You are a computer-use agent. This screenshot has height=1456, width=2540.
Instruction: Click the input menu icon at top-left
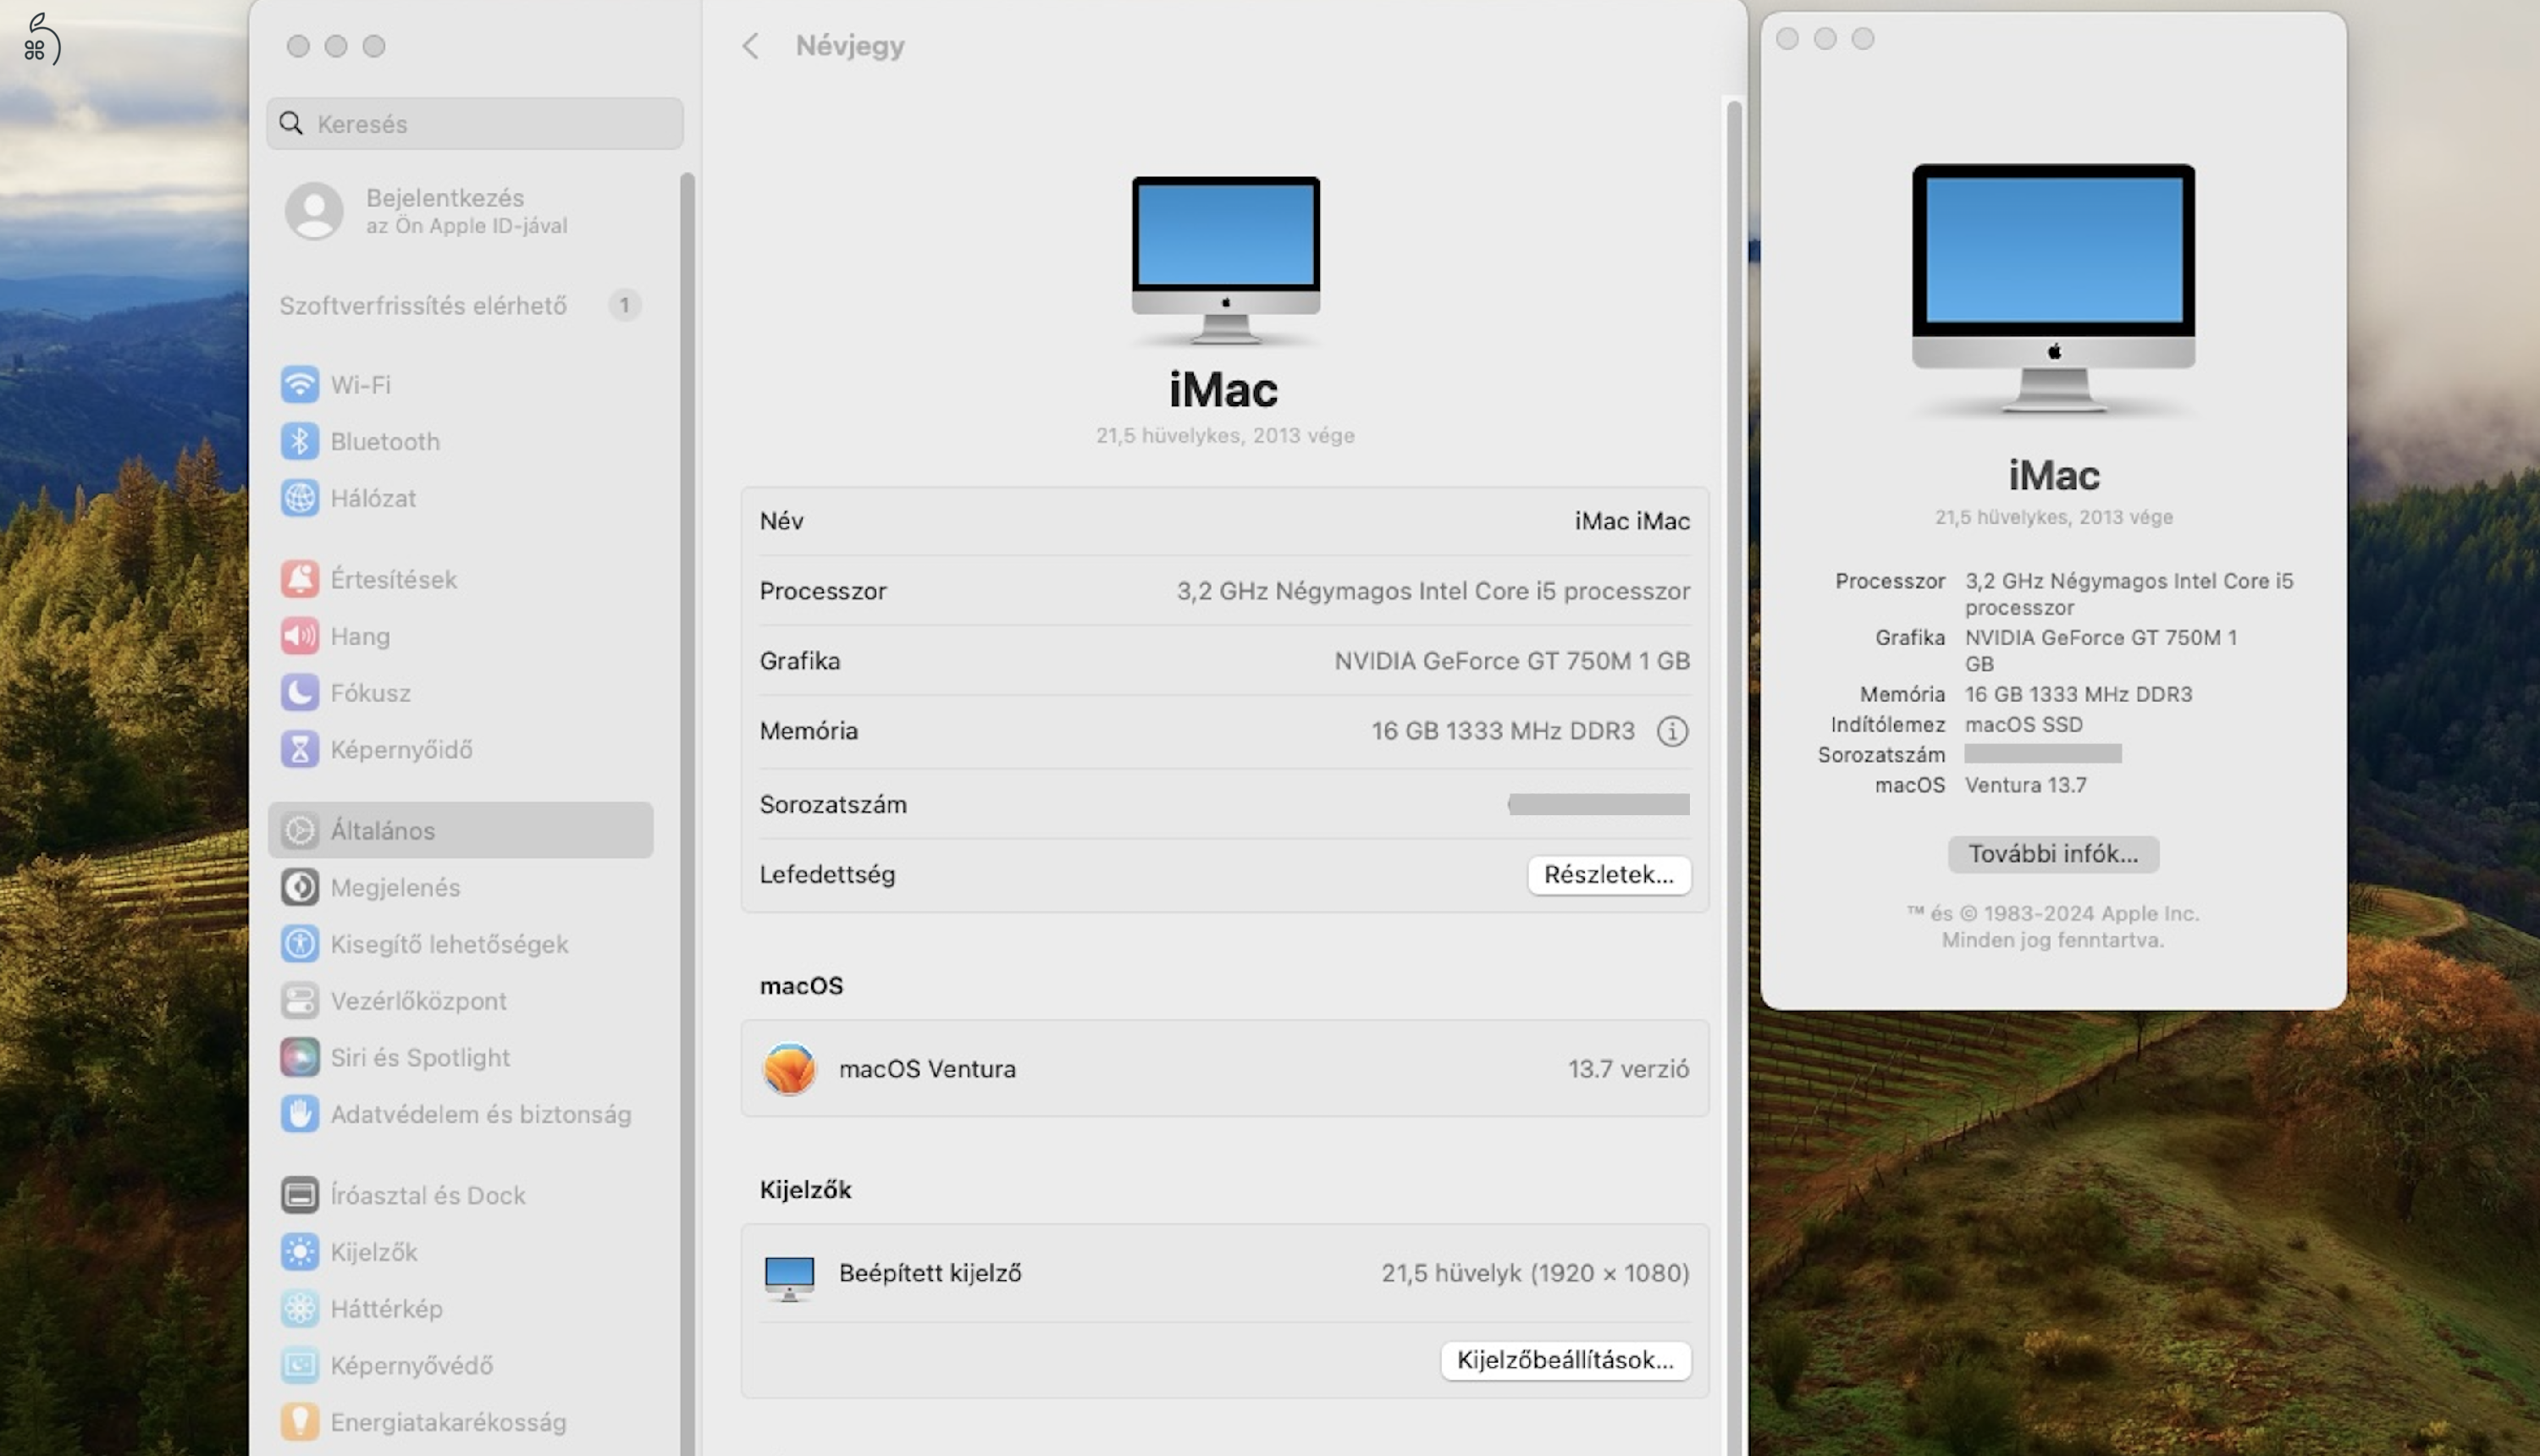click(x=41, y=39)
